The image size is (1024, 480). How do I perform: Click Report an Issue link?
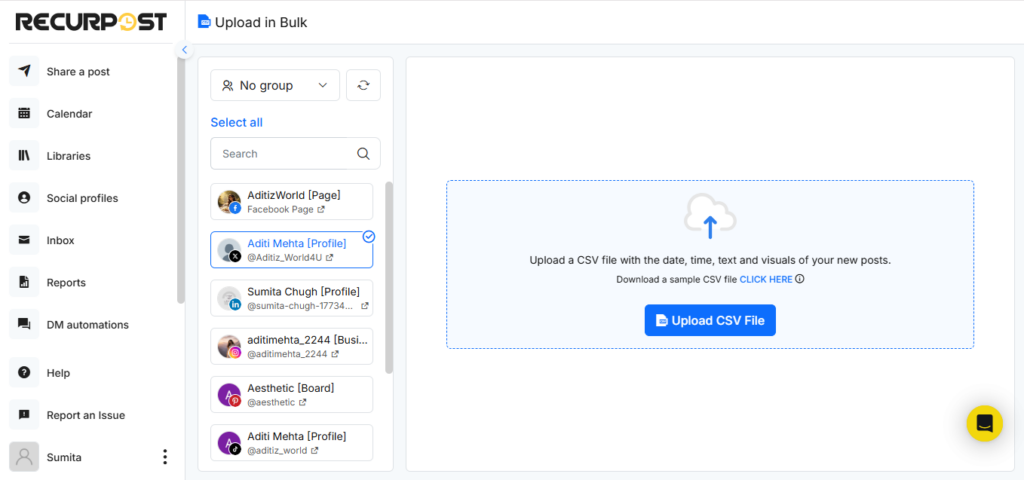click(x=86, y=415)
